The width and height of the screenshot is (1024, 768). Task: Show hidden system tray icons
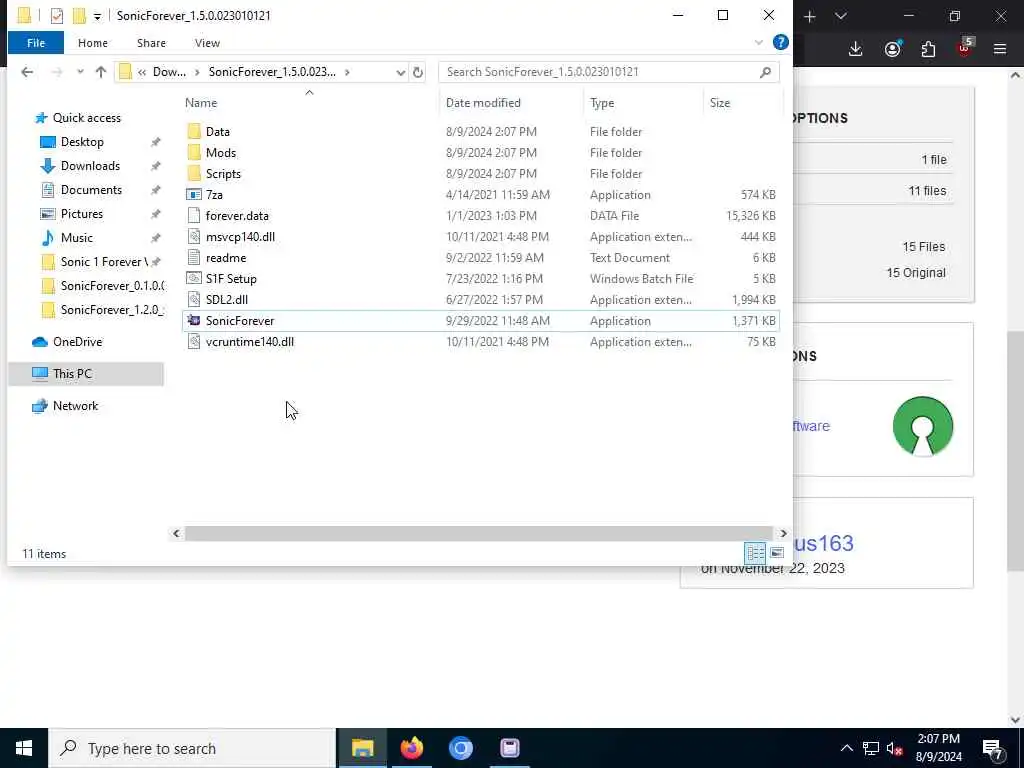[x=846, y=748]
